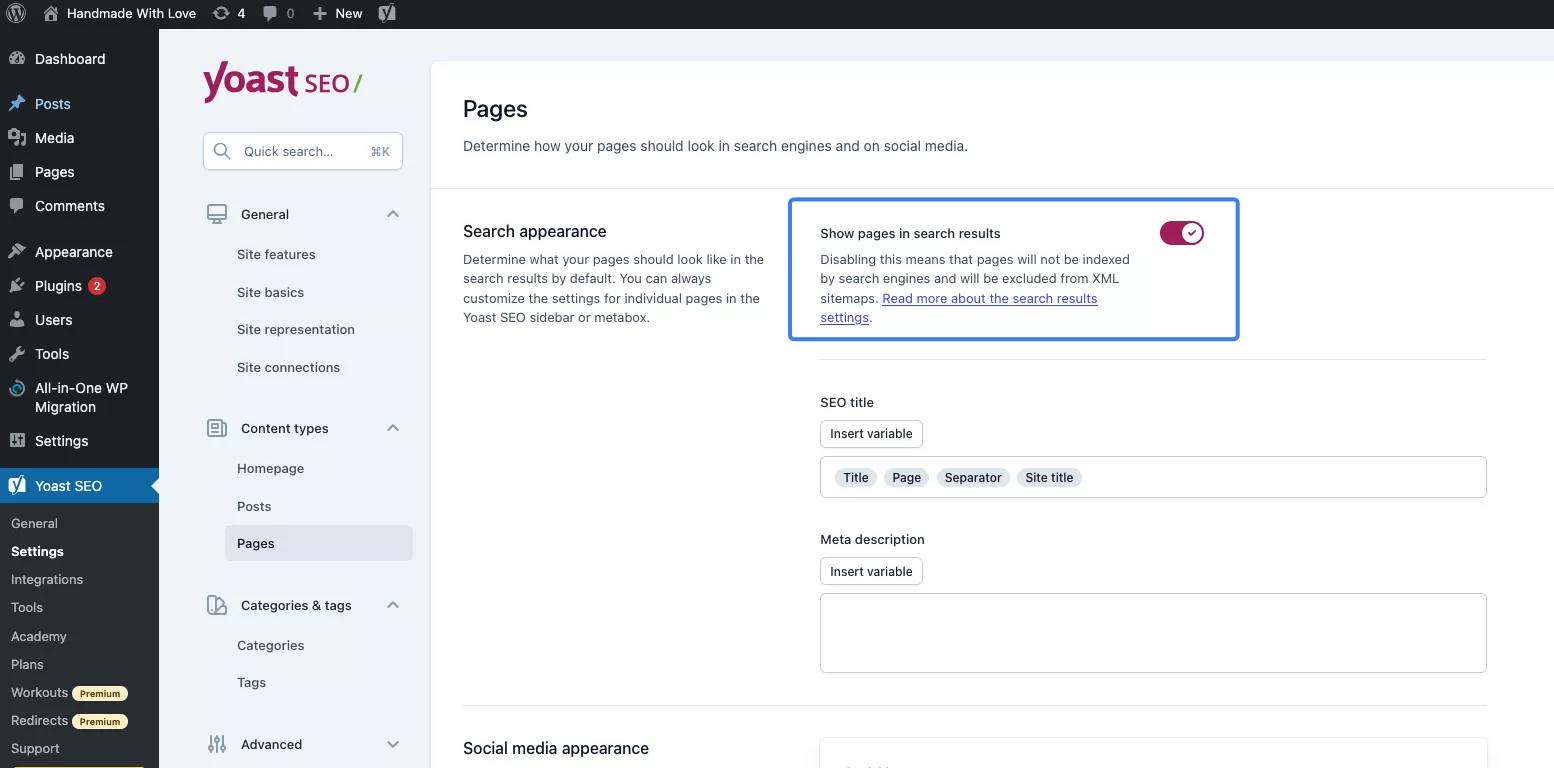
Task: Toggle Show pages in search results switch
Action: (x=1181, y=233)
